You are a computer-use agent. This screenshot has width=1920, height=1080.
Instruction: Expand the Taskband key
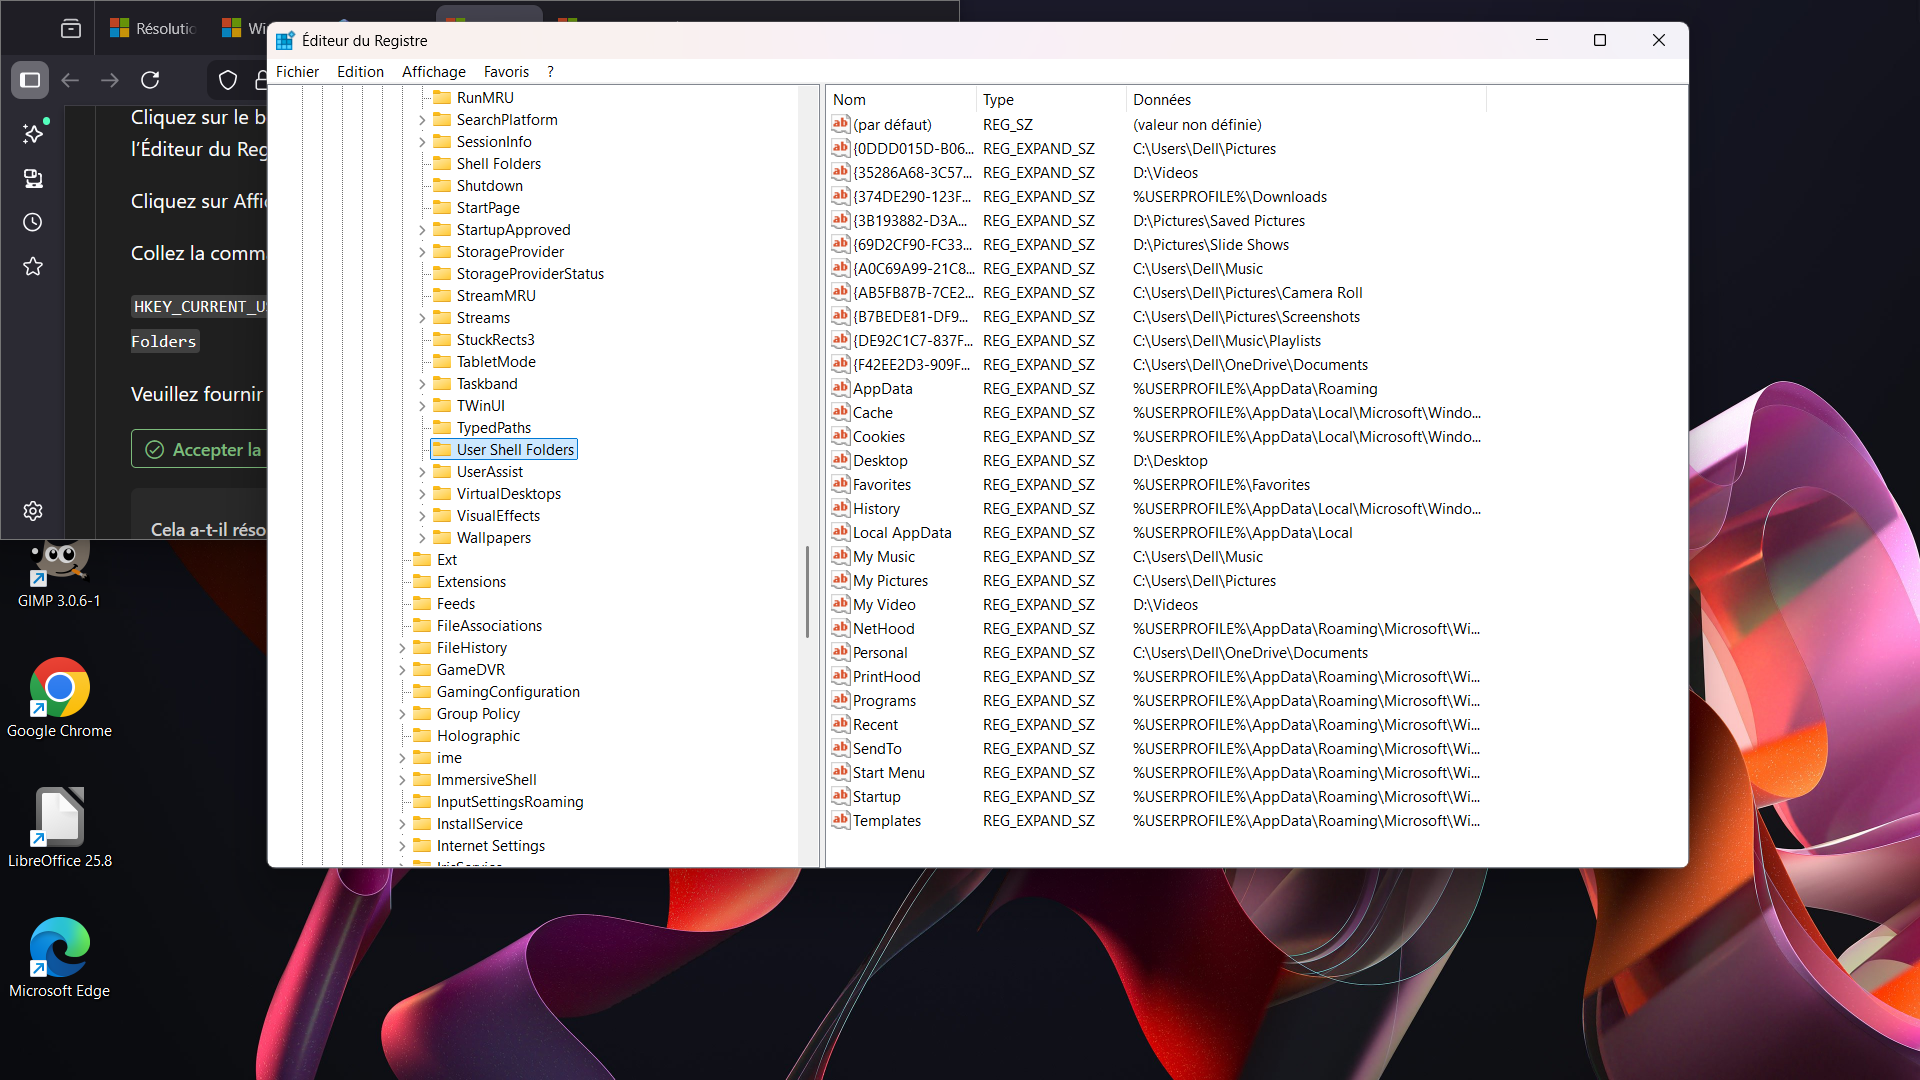(x=422, y=384)
